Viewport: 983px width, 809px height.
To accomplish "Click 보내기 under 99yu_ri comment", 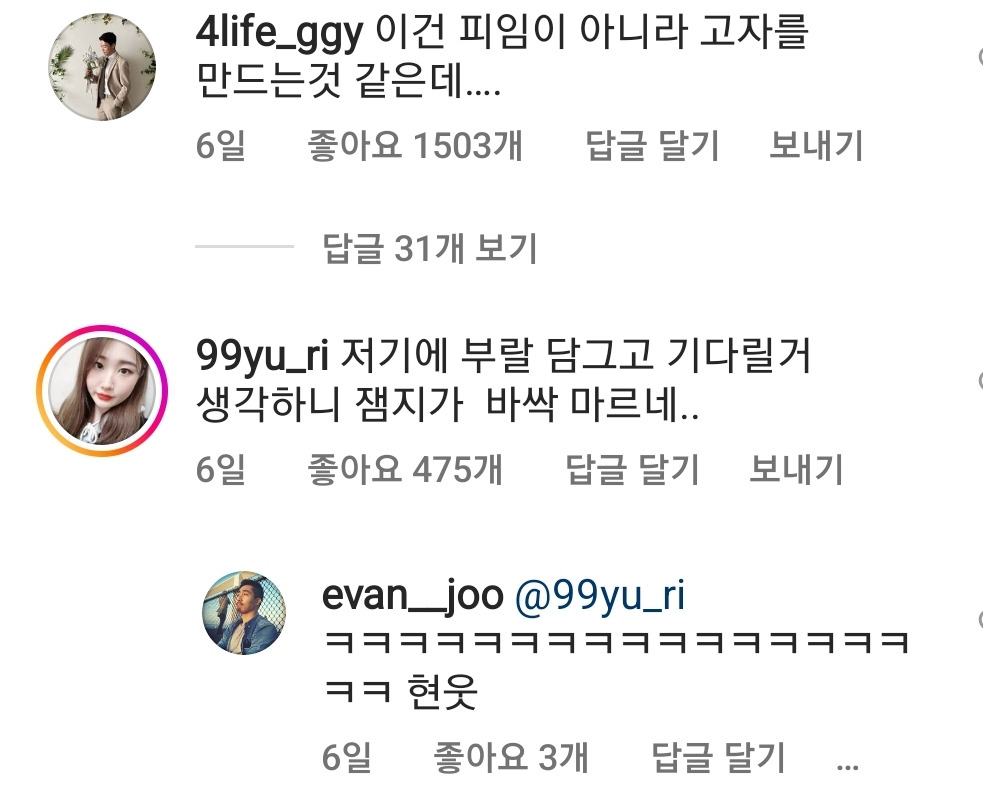I will coord(796,469).
